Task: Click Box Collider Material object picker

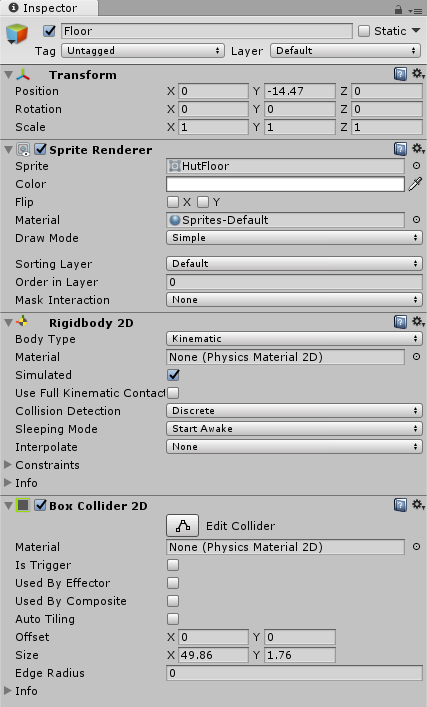Action: [x=416, y=546]
